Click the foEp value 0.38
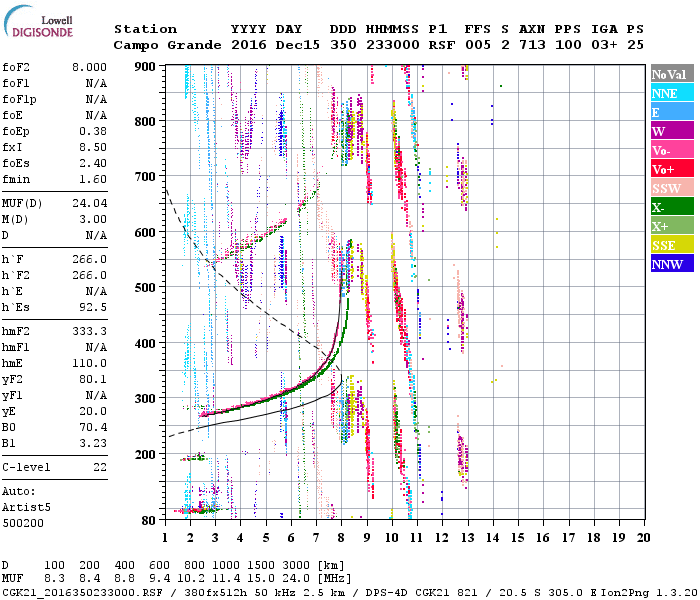This screenshot has width=700, height=600. tap(93, 131)
